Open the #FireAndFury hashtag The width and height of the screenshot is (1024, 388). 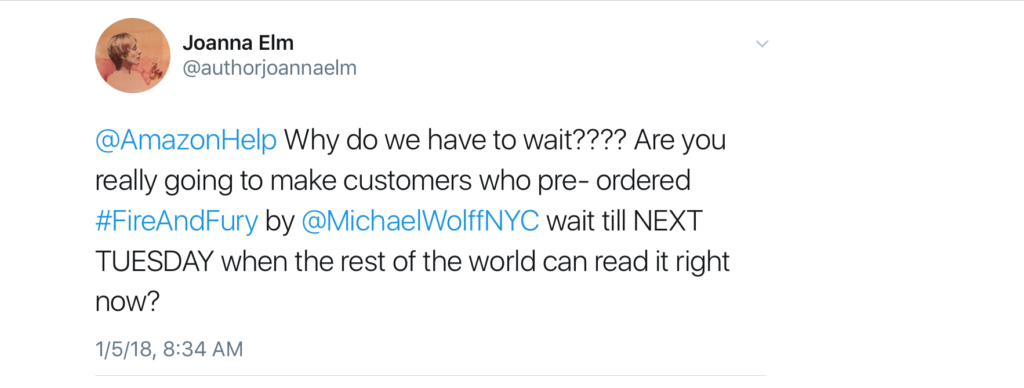pos(177,222)
